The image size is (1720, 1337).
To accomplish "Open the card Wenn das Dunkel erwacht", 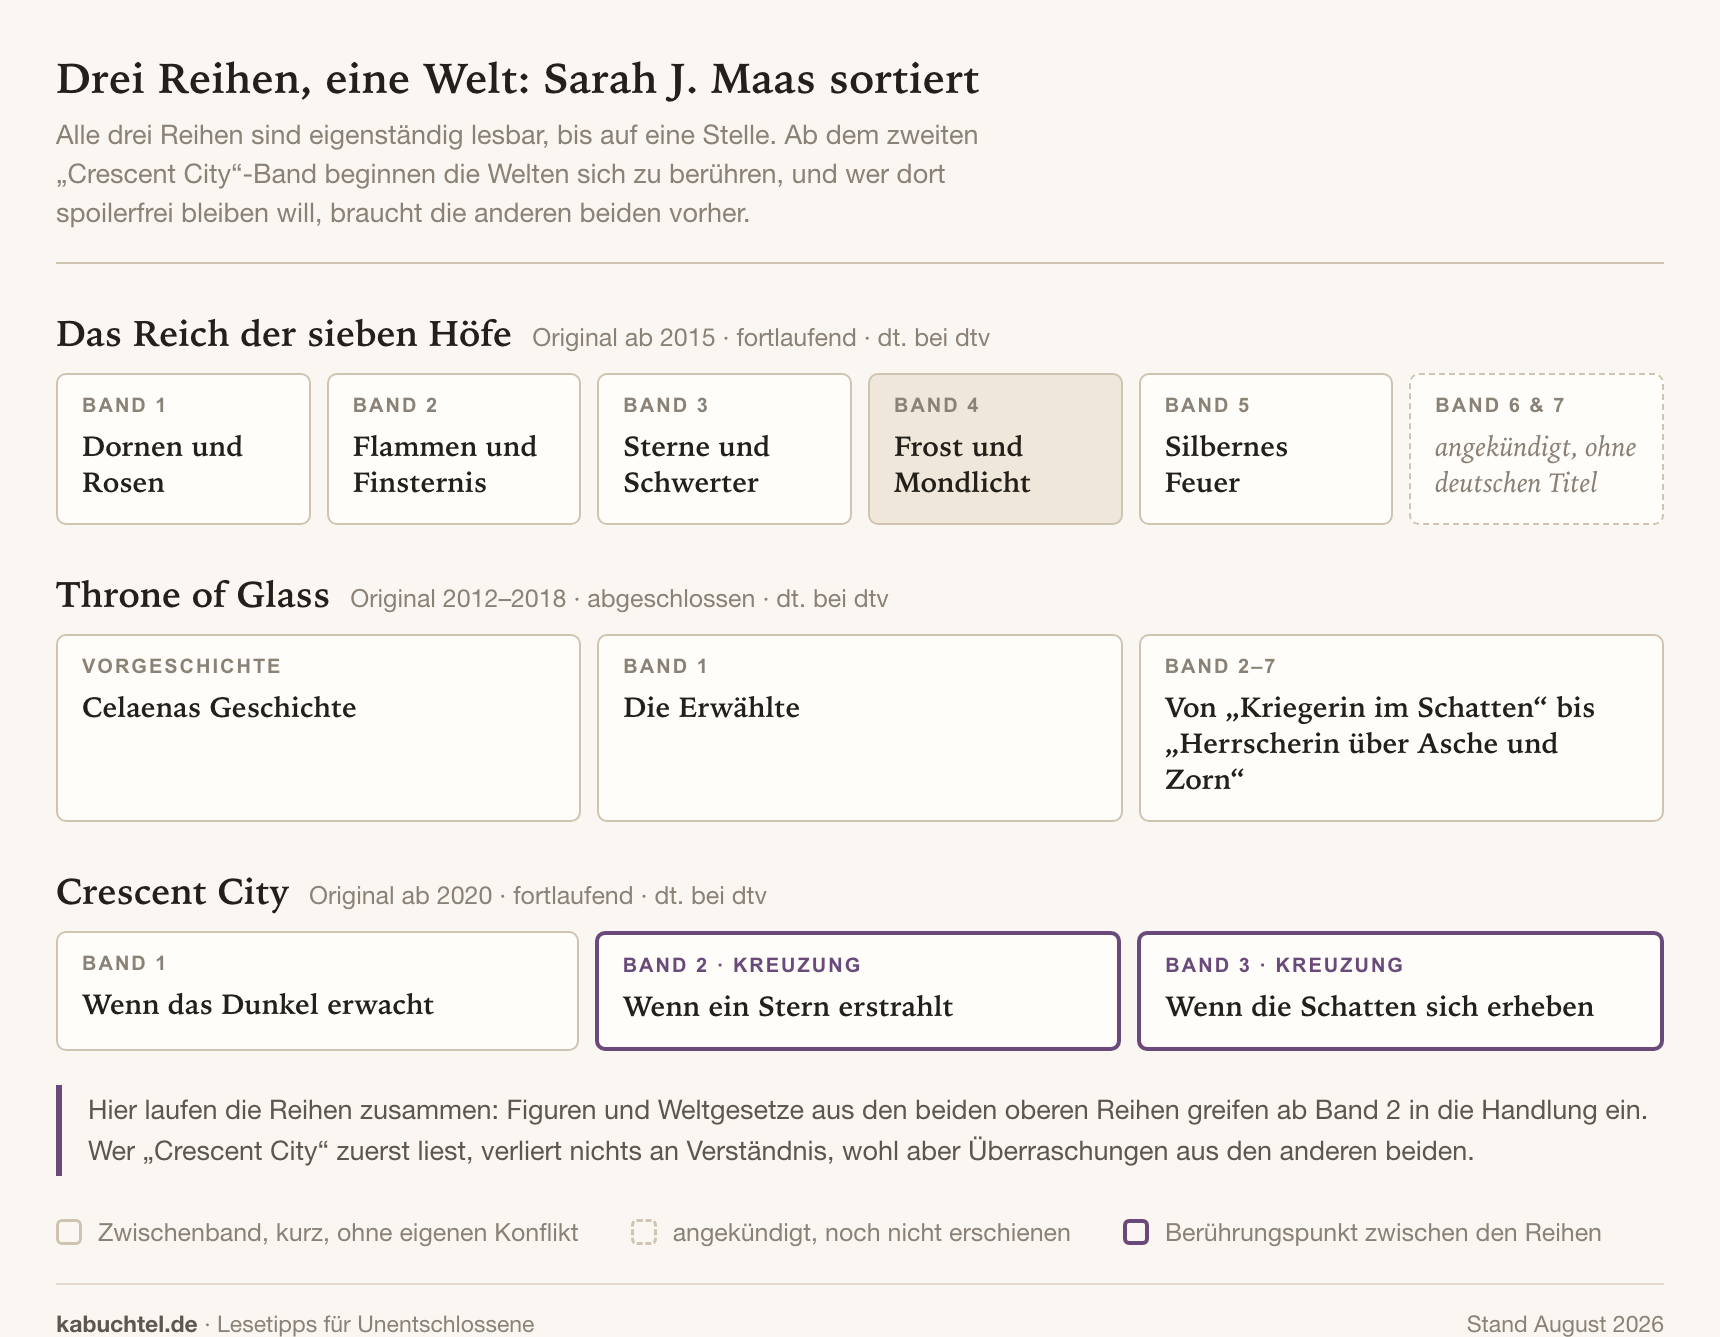I will click(x=317, y=991).
